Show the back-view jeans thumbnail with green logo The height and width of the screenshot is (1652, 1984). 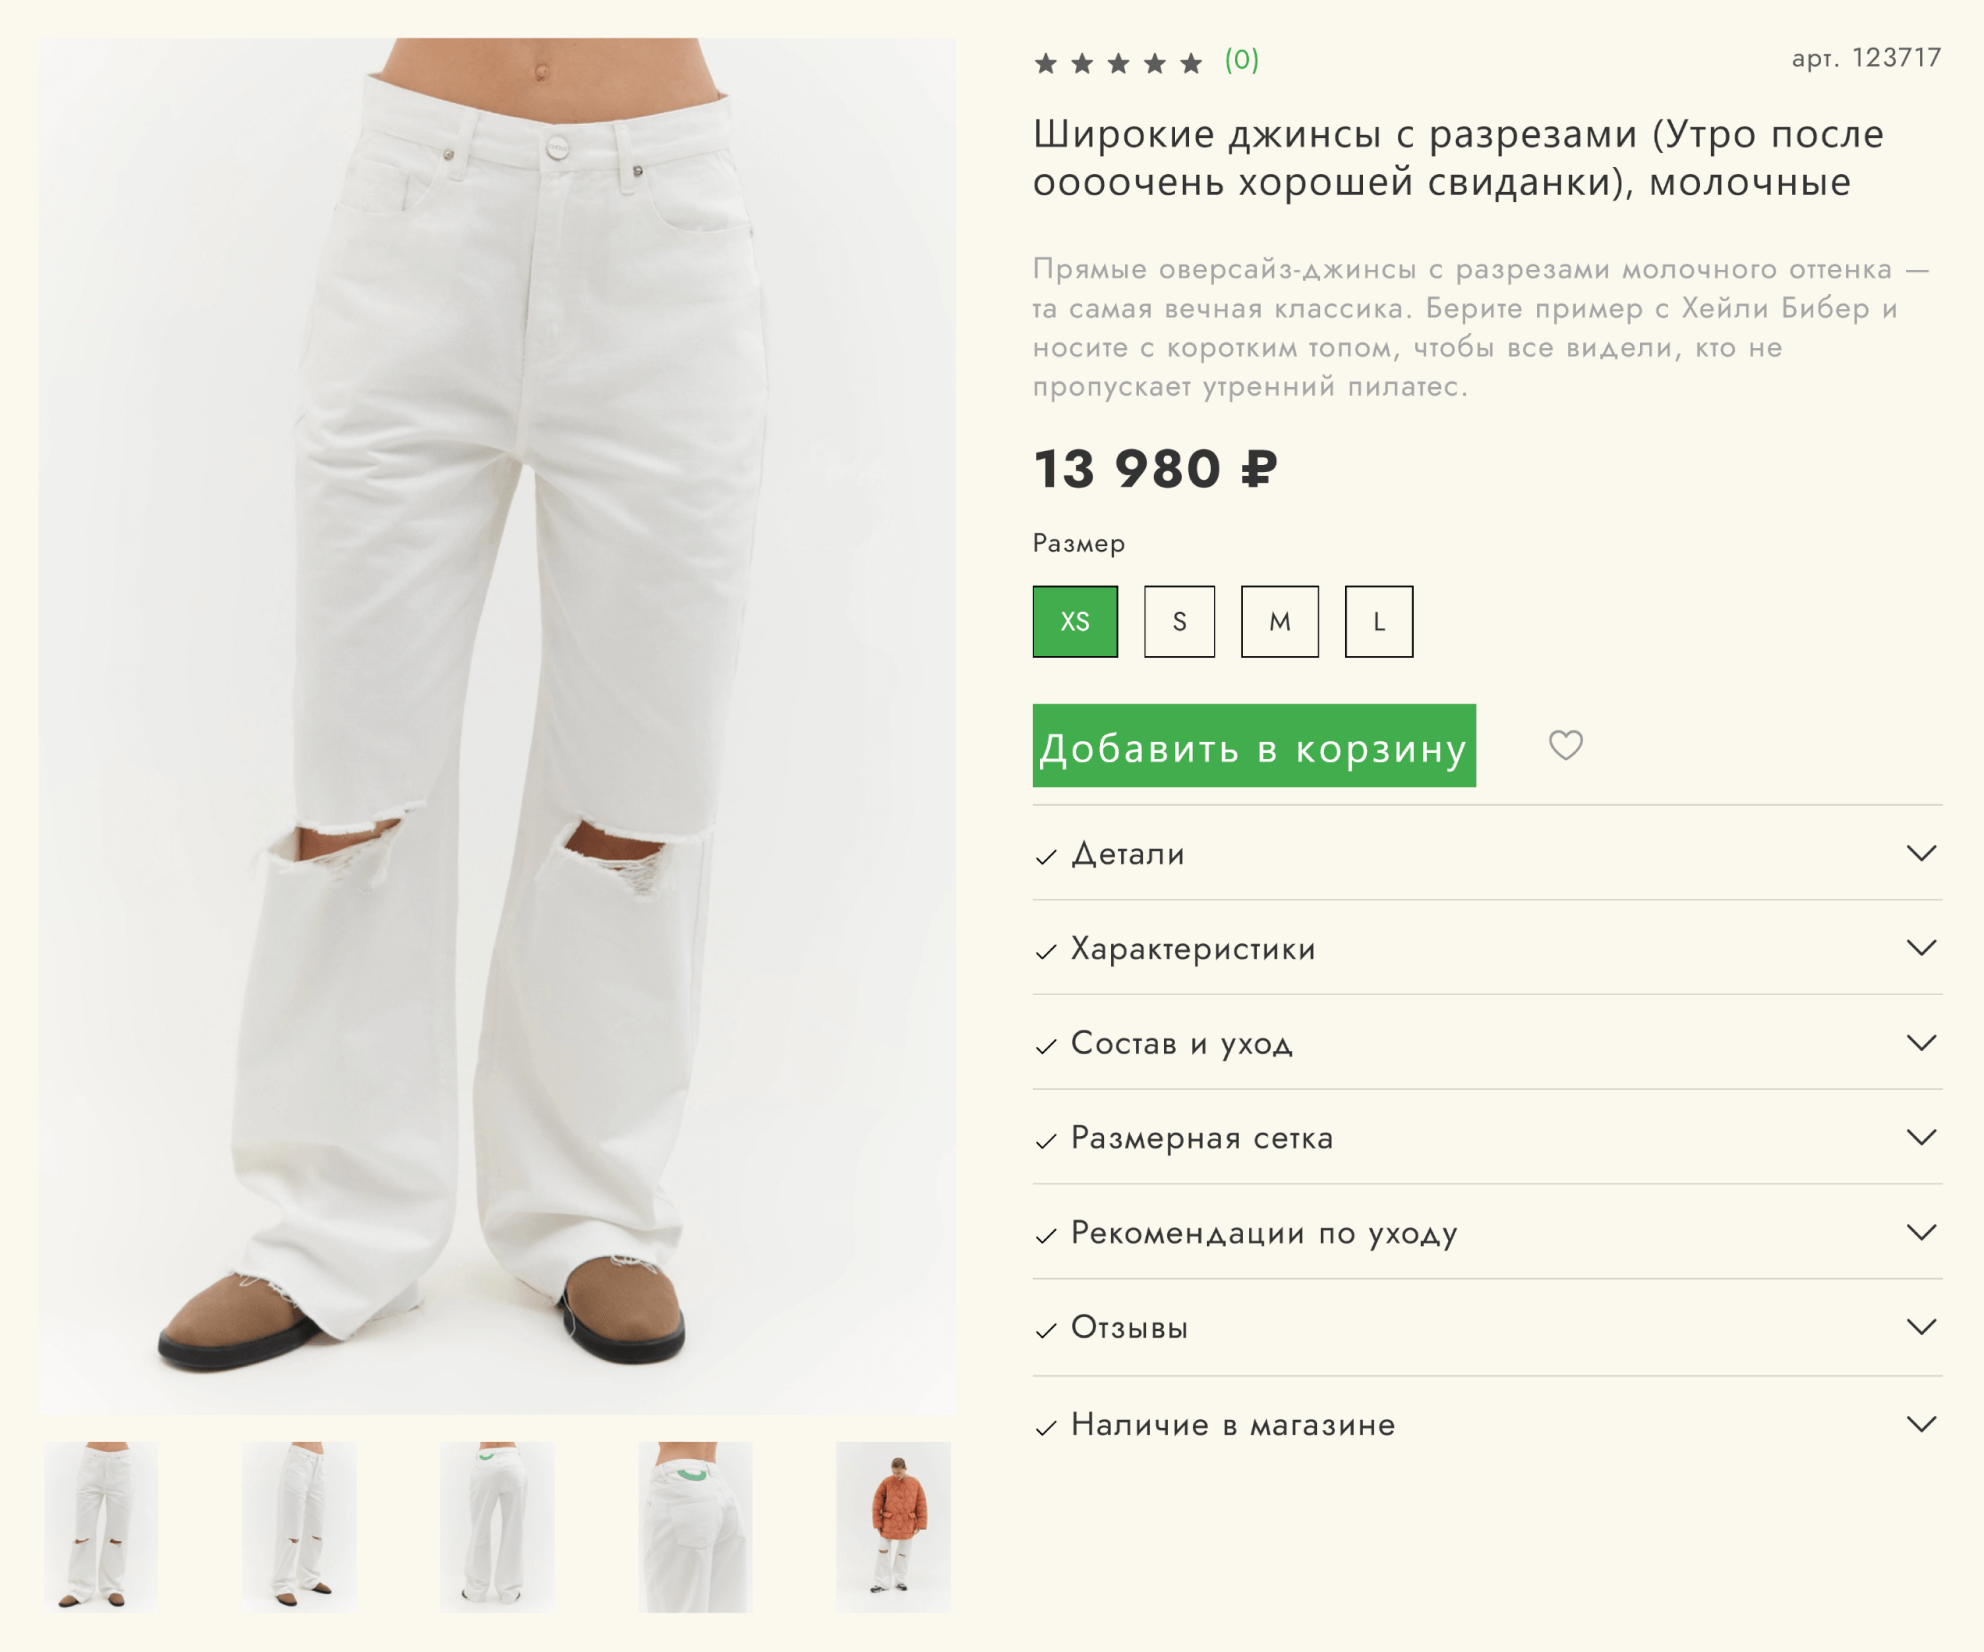click(x=695, y=1526)
